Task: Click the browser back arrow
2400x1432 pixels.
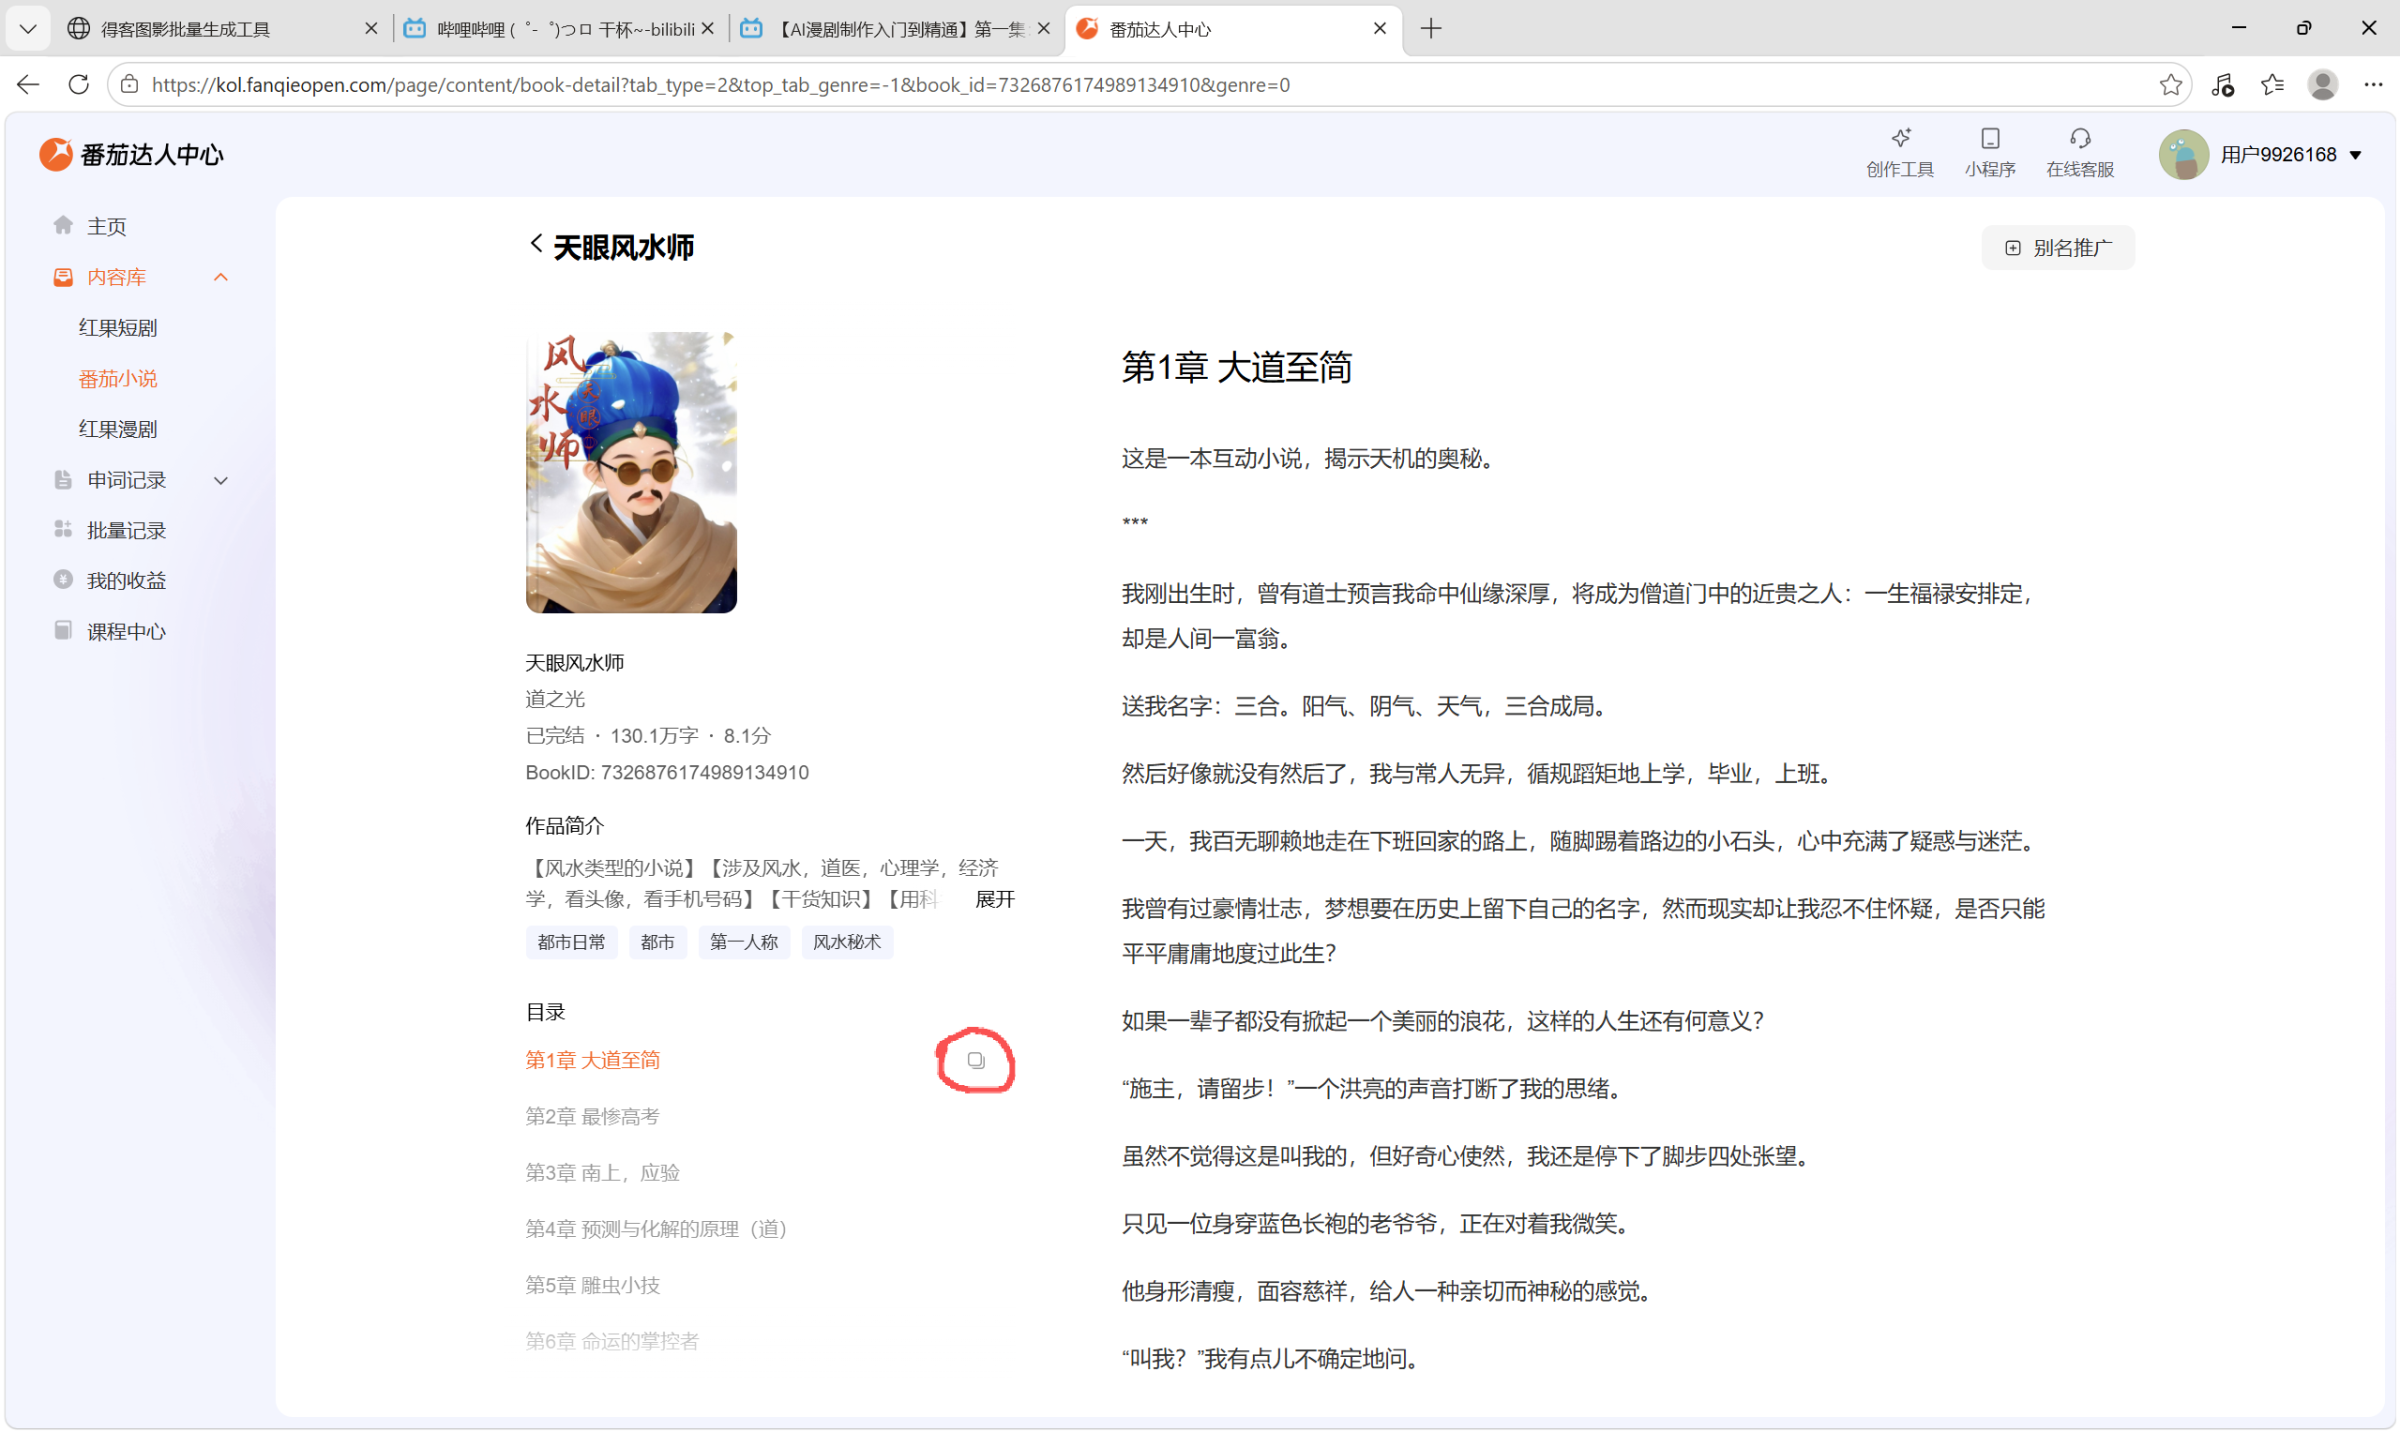Action: tap(28, 85)
